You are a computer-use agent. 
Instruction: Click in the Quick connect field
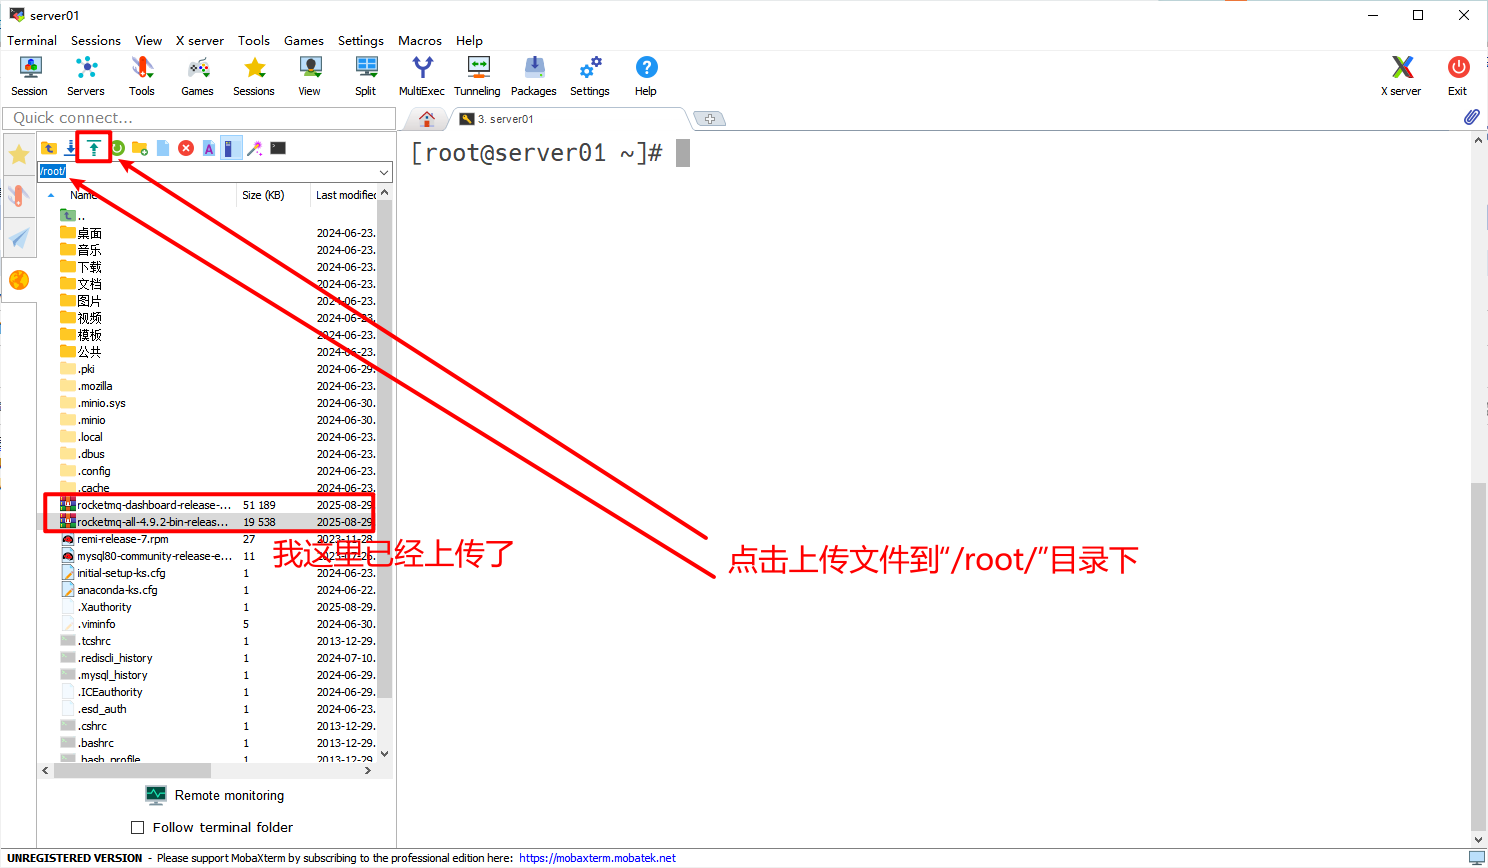tap(199, 117)
